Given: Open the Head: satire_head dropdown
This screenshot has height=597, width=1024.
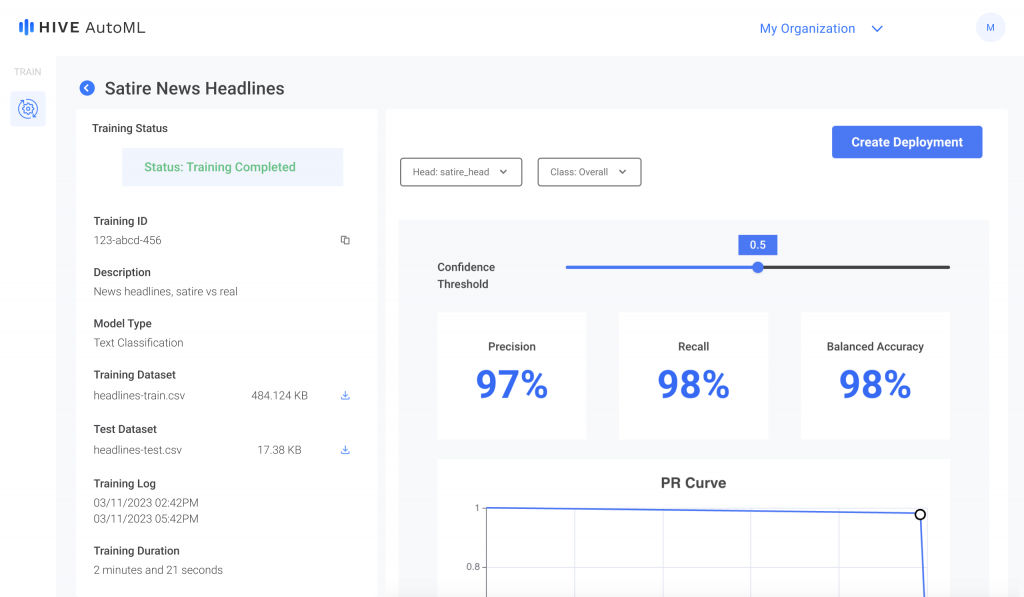Looking at the screenshot, I should pos(461,172).
